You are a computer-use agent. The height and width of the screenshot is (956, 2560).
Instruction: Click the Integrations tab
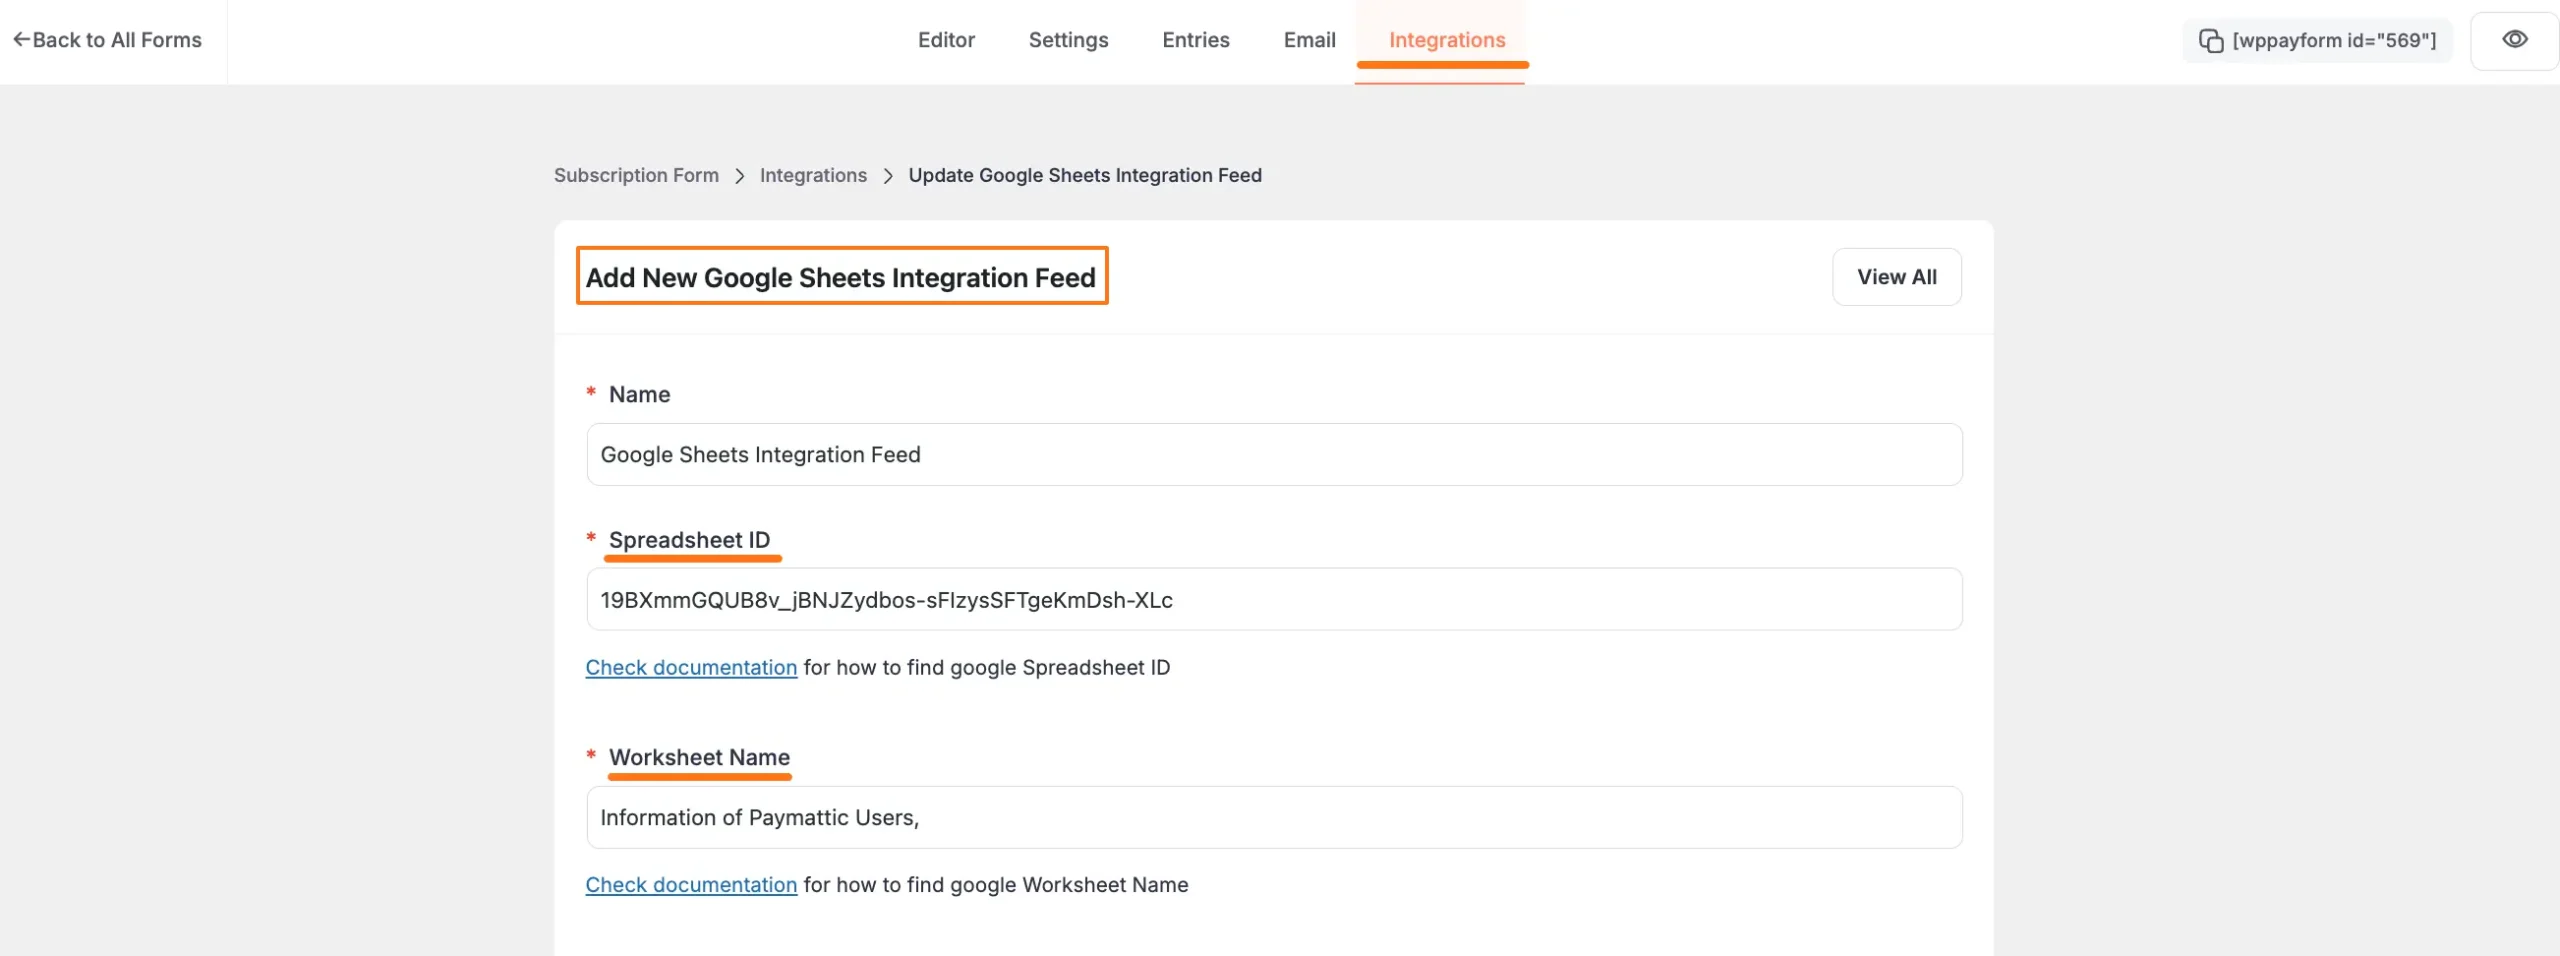click(1446, 40)
